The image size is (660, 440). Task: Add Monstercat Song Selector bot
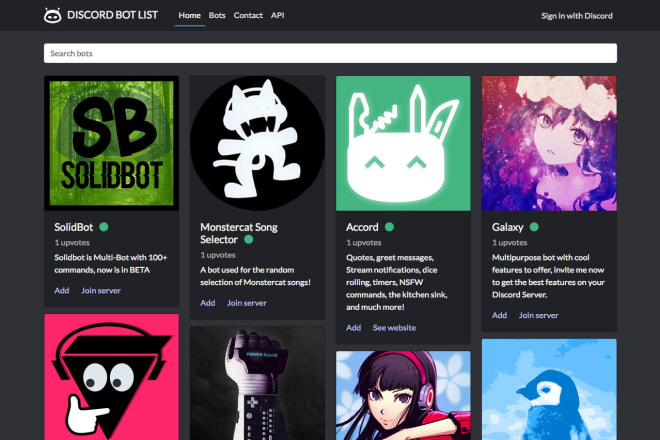point(208,303)
